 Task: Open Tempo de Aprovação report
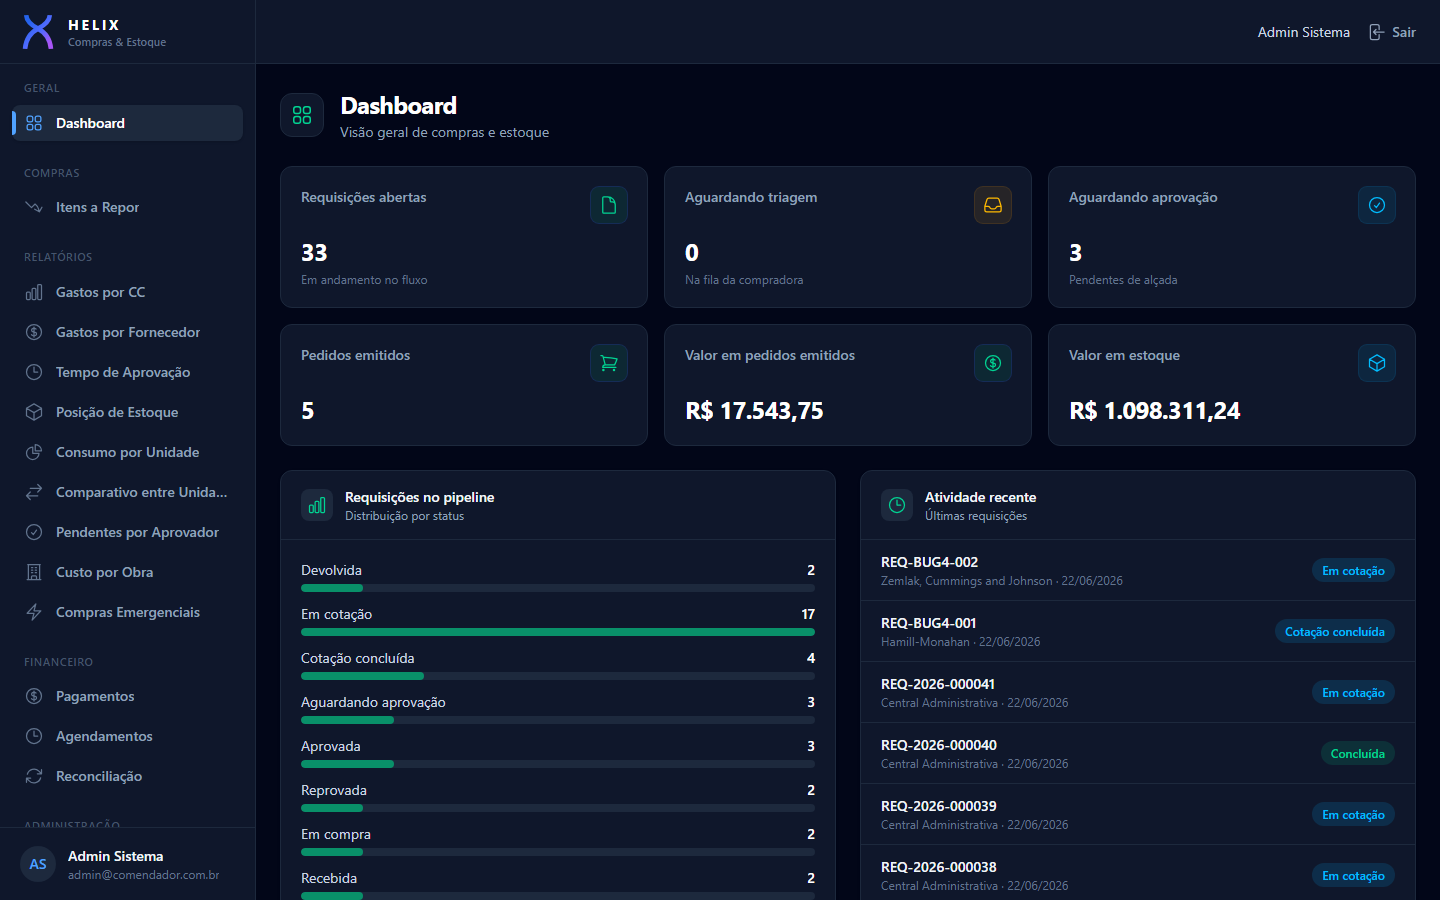coord(128,372)
